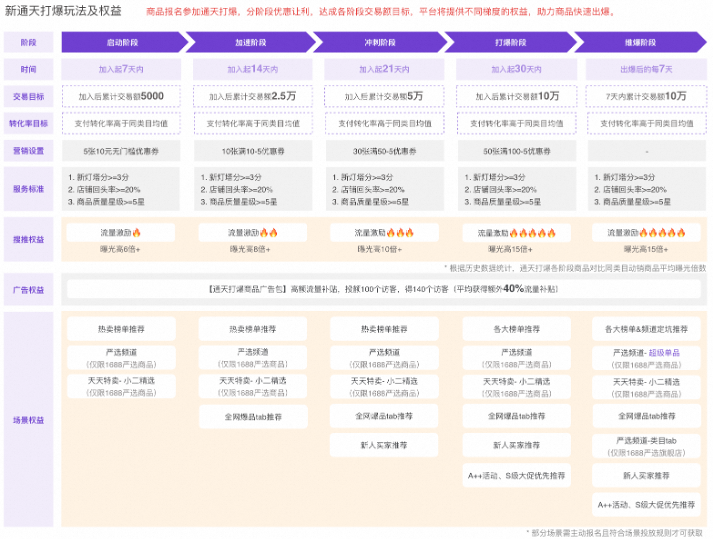Image resolution: width=713 pixels, height=539 pixels.
Task: Click 热卖榜单推荐 under 启动阶段
Action: coord(121,329)
